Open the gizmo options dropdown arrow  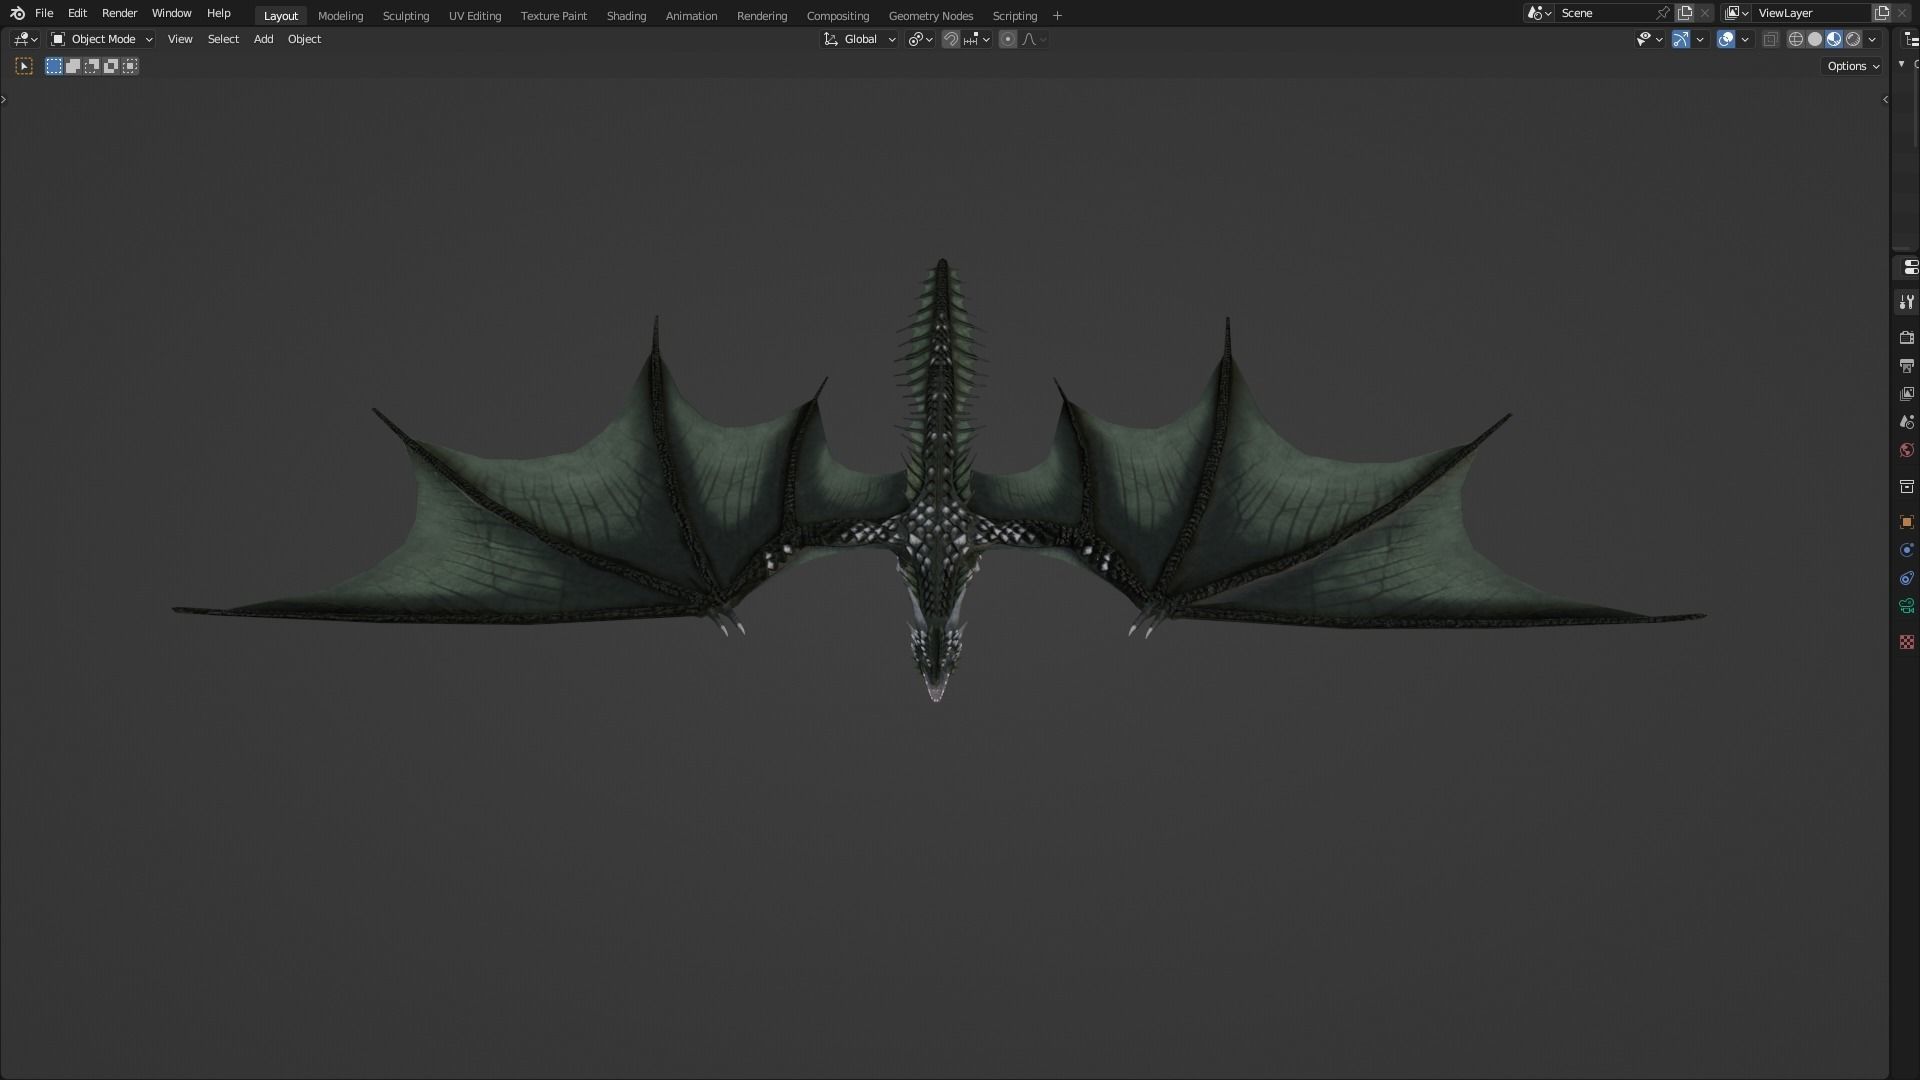point(1700,39)
